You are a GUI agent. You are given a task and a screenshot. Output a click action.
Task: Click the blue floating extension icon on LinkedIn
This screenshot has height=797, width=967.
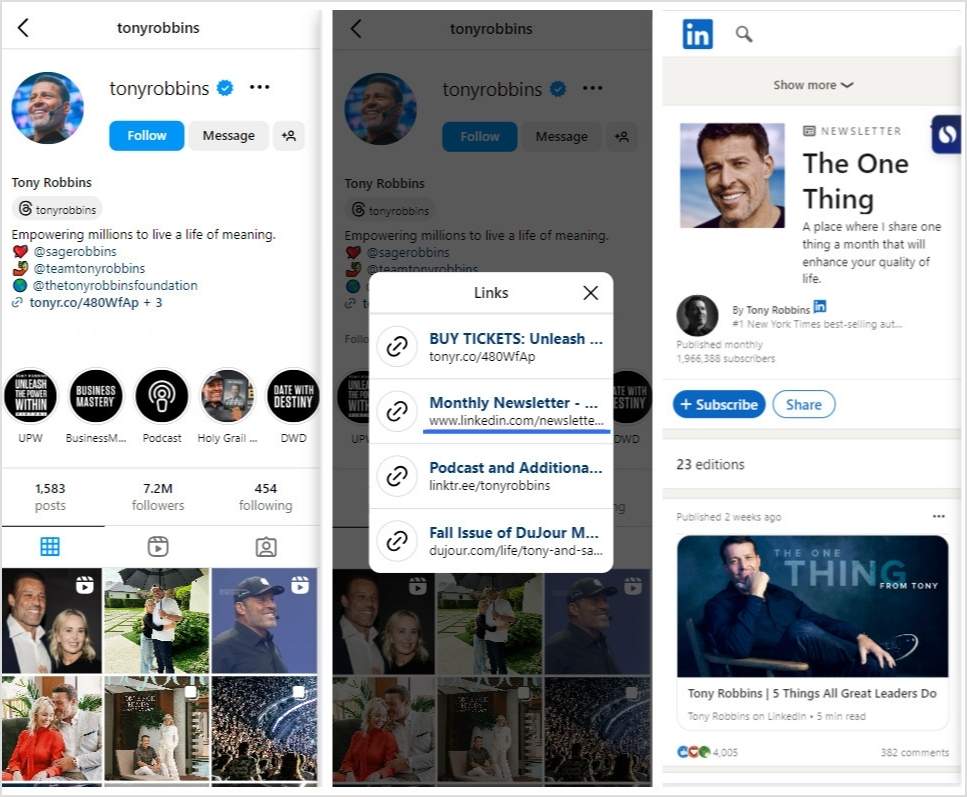tap(946, 134)
